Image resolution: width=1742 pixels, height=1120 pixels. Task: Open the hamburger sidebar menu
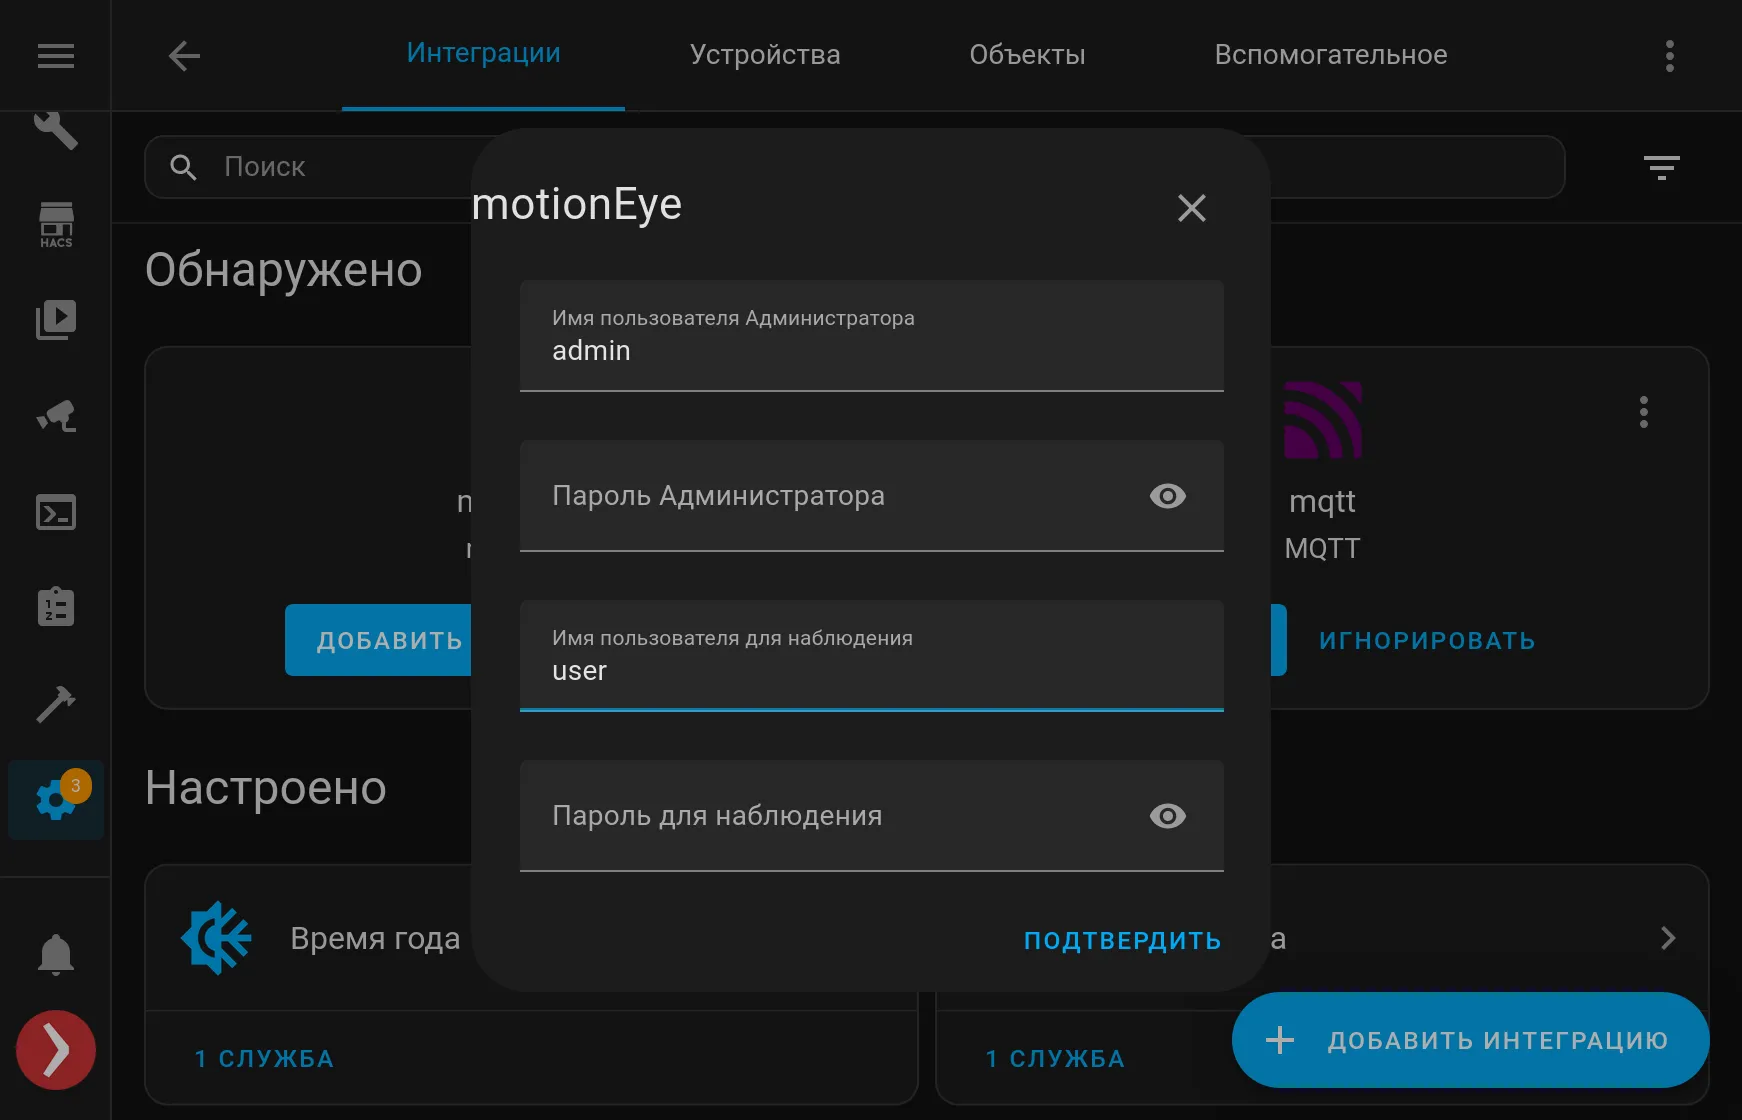pos(56,56)
